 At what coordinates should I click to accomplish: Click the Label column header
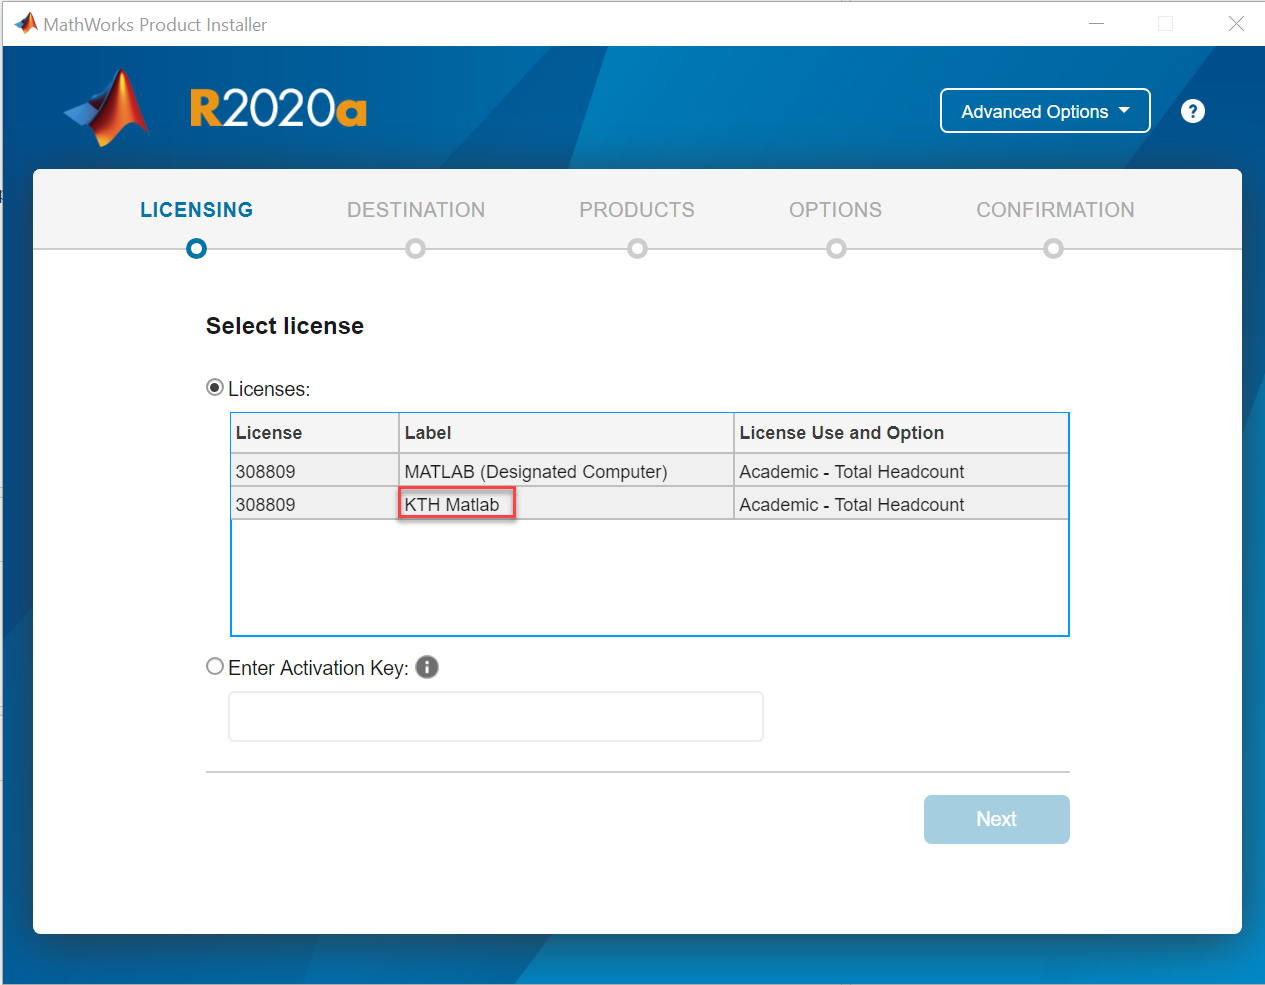point(428,433)
